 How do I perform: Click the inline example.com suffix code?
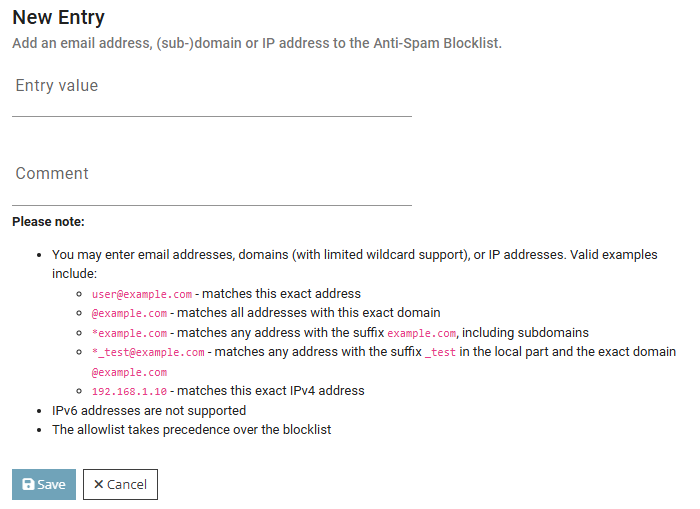(x=421, y=333)
